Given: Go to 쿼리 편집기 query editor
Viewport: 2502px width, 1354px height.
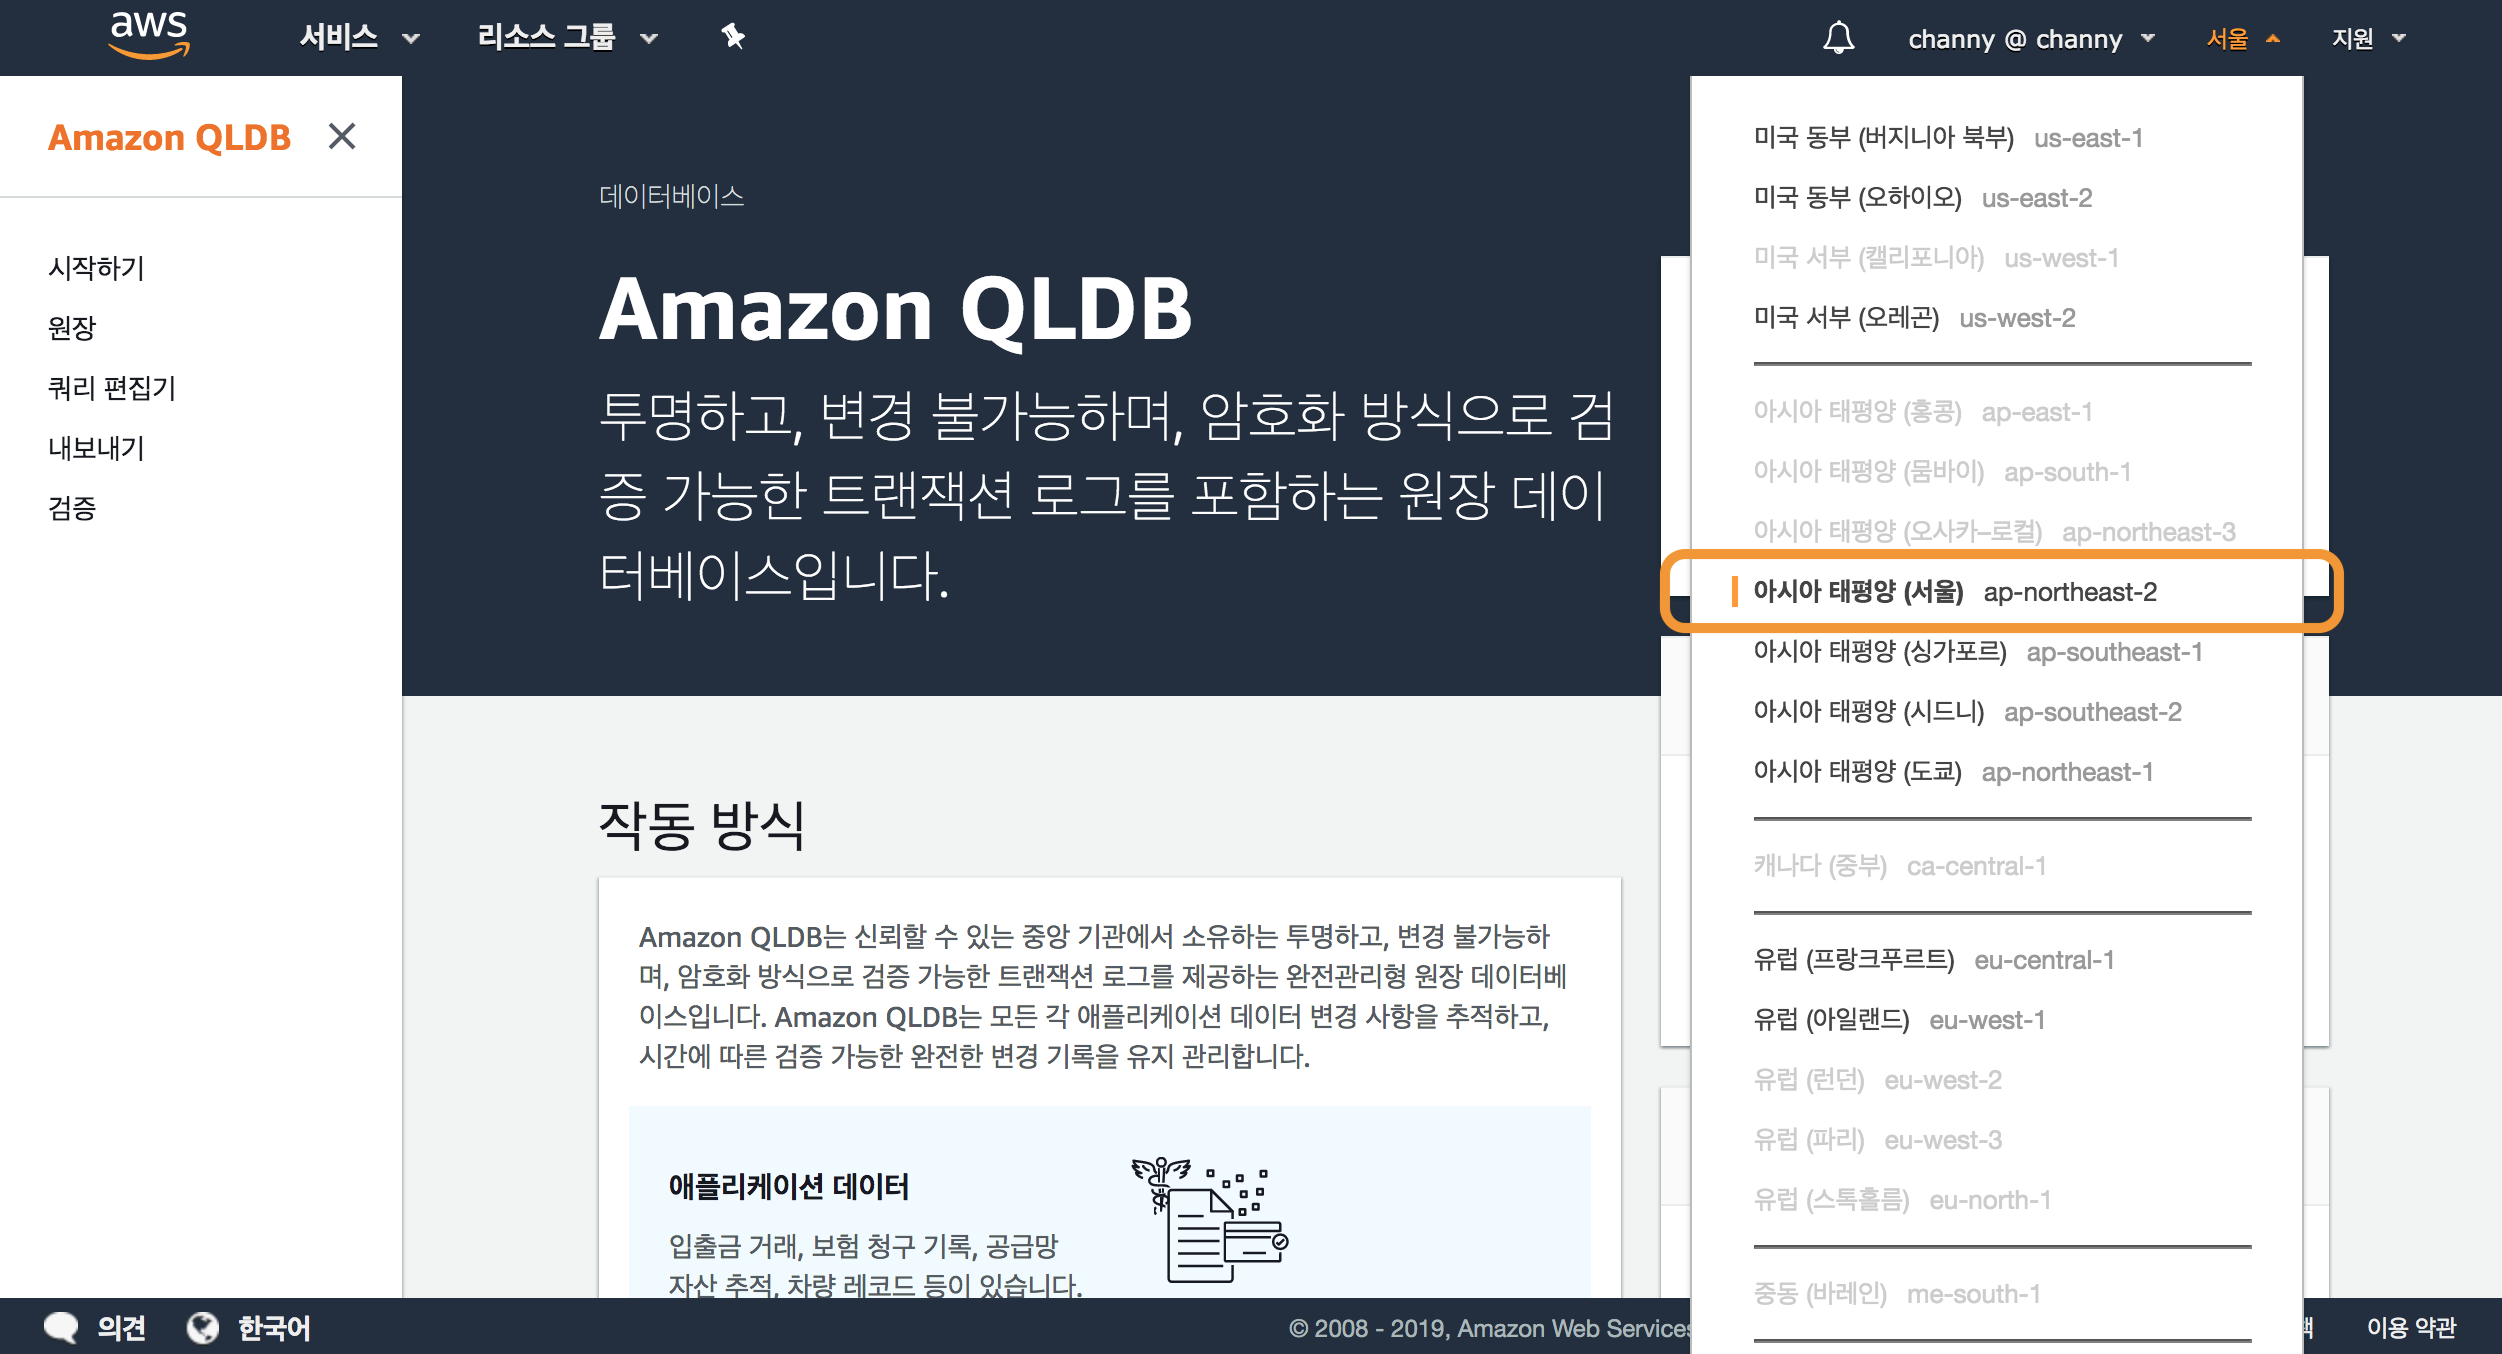Looking at the screenshot, I should tap(112, 388).
